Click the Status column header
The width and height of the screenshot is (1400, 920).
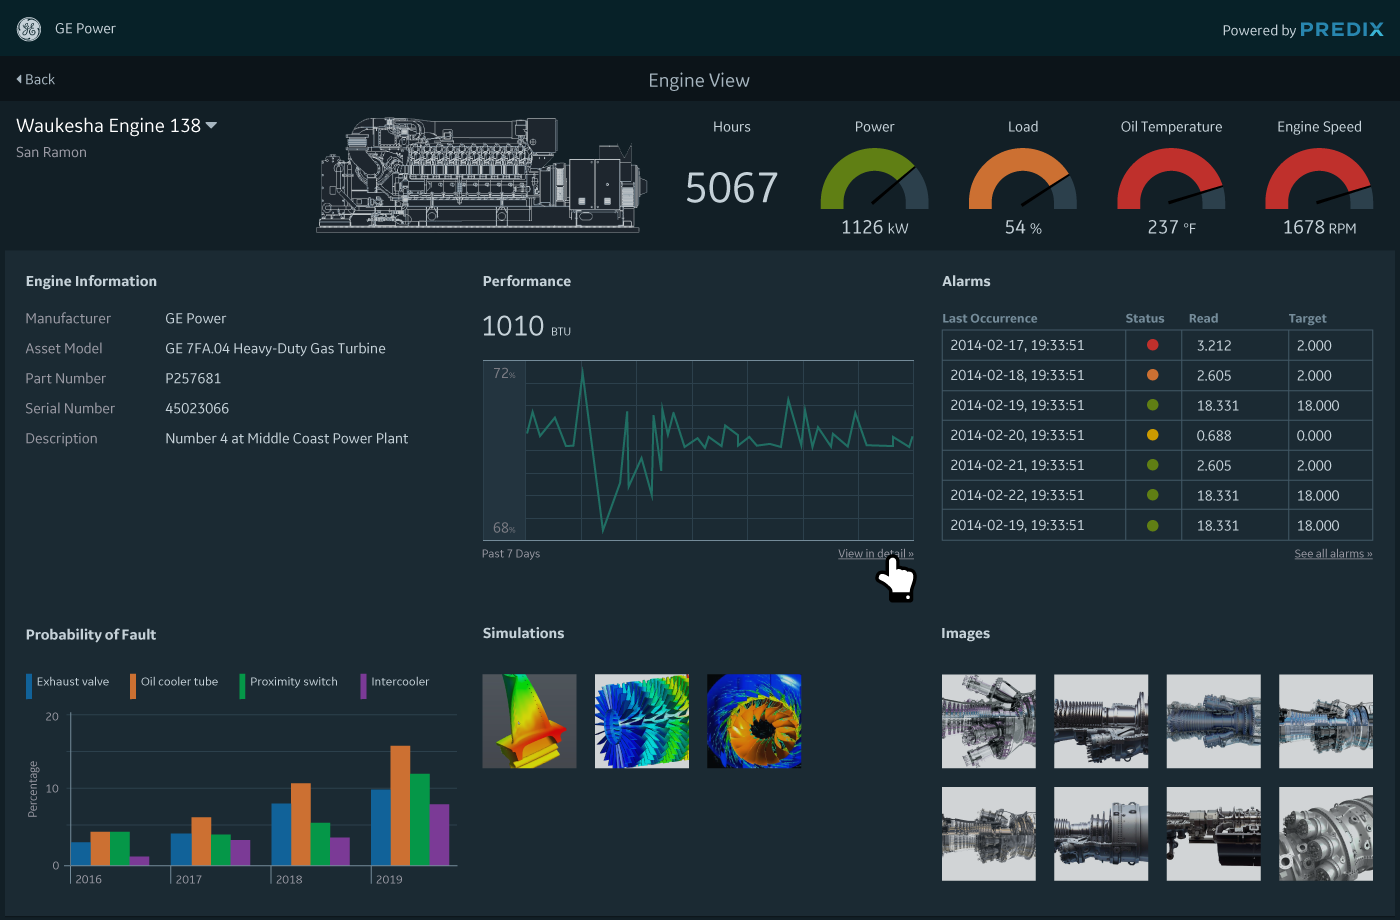(1145, 318)
